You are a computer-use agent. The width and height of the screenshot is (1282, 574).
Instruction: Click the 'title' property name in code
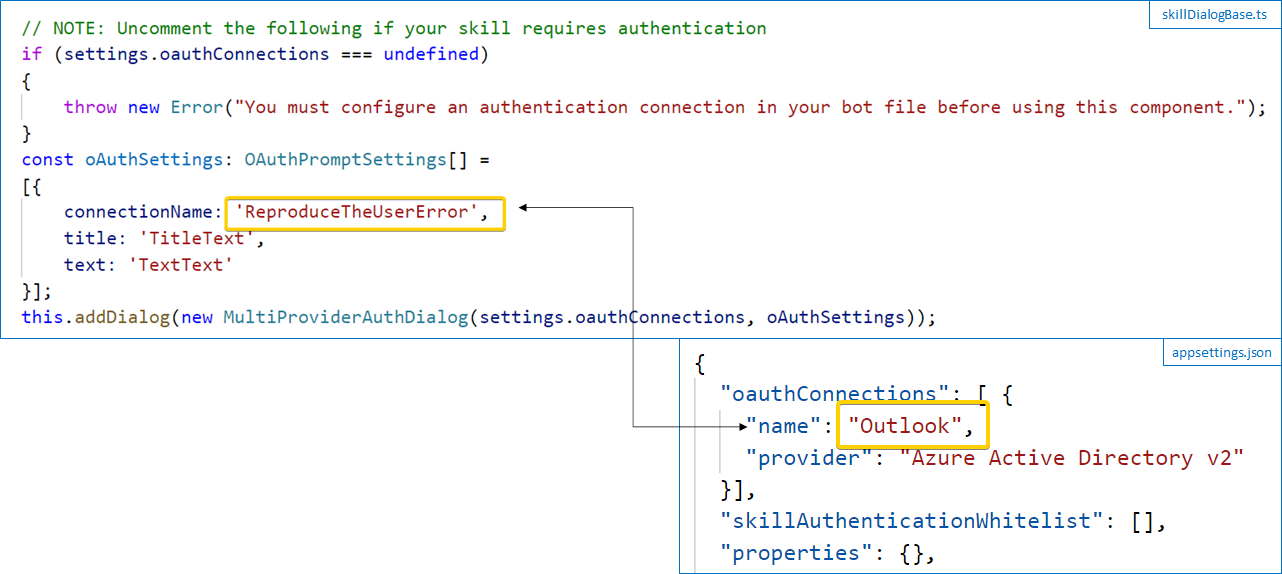[x=91, y=238]
